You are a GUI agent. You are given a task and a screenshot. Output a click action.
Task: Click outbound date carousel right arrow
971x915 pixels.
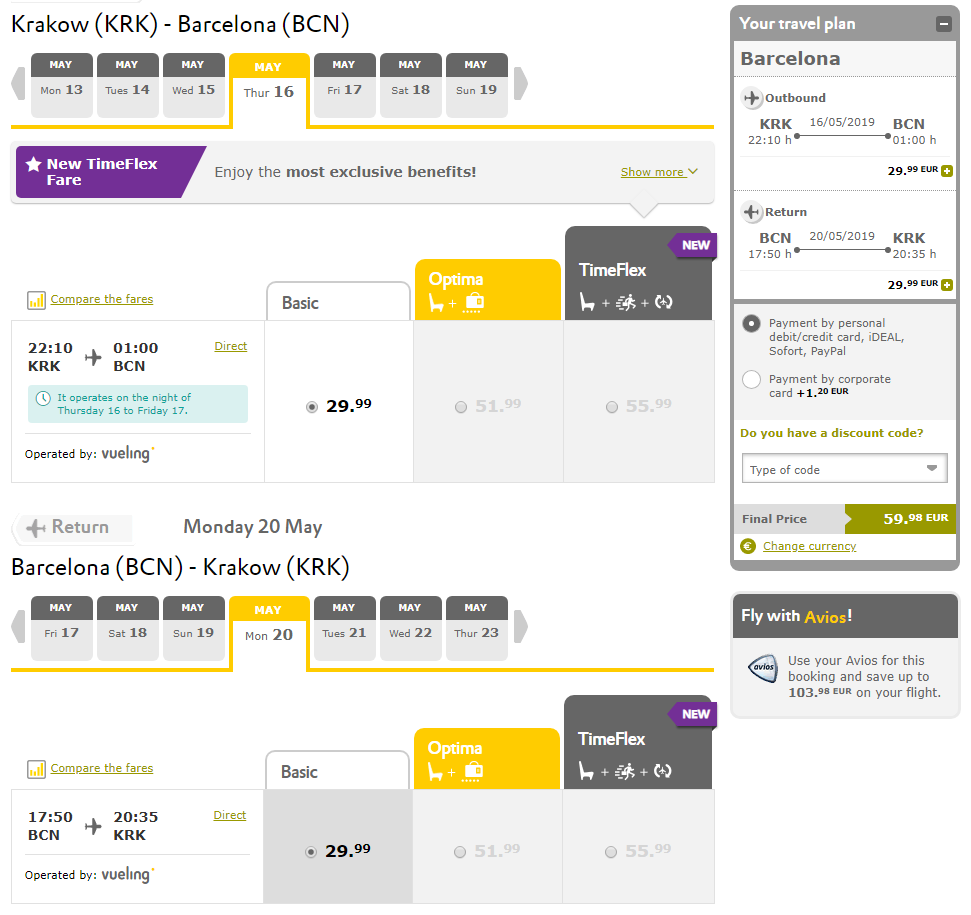[x=521, y=83]
